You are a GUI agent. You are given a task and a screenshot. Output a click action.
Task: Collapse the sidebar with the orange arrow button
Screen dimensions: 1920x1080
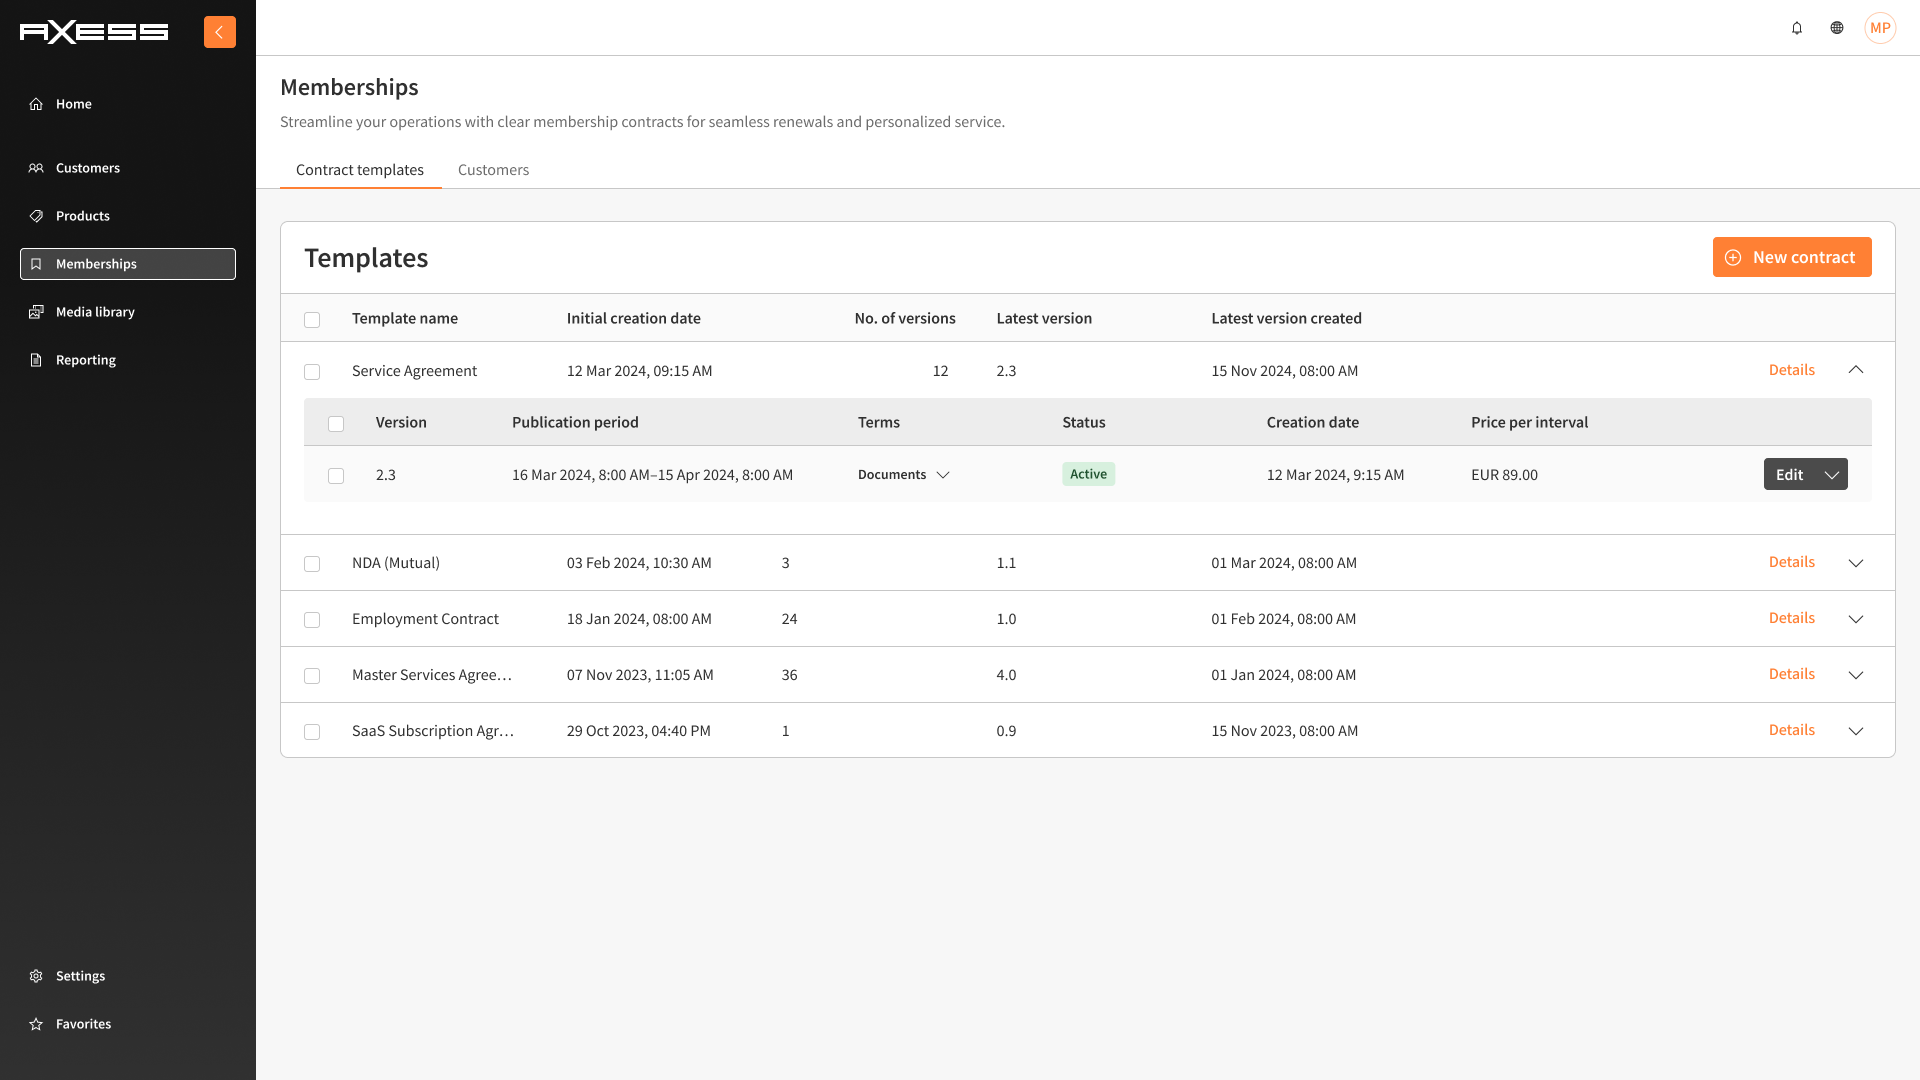[219, 32]
